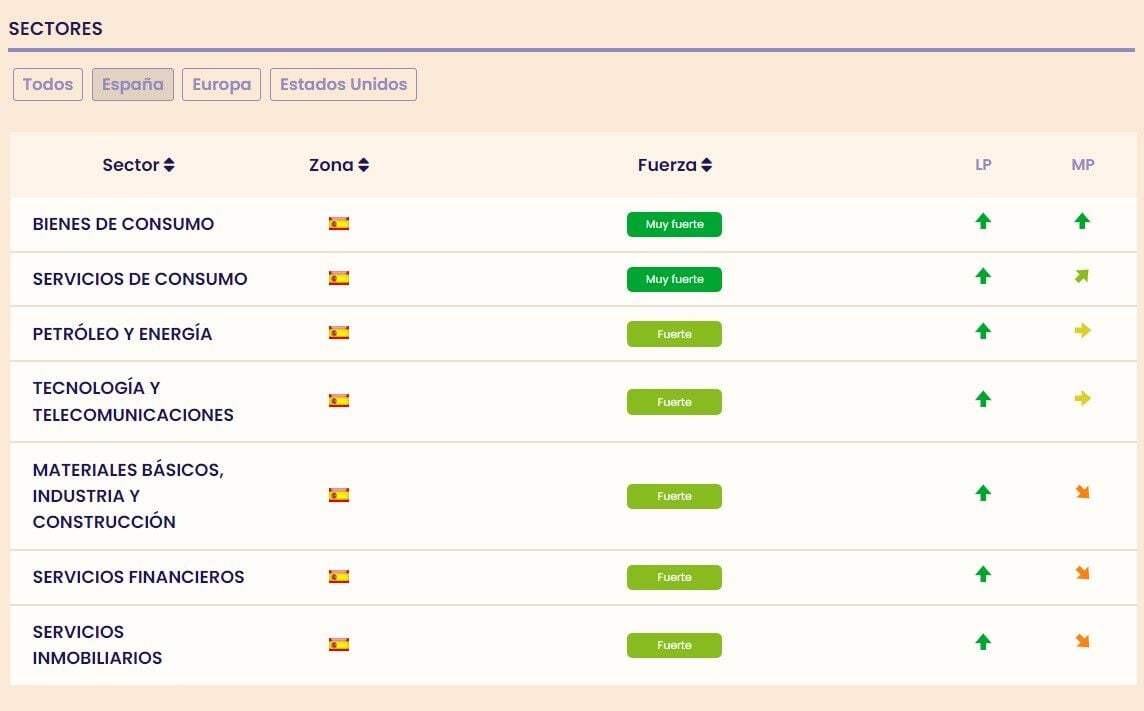Screen dimensions: 1144x711
Task: Click the MP down arrow for Servicios Inmobiliarios
Action: tap(1082, 641)
